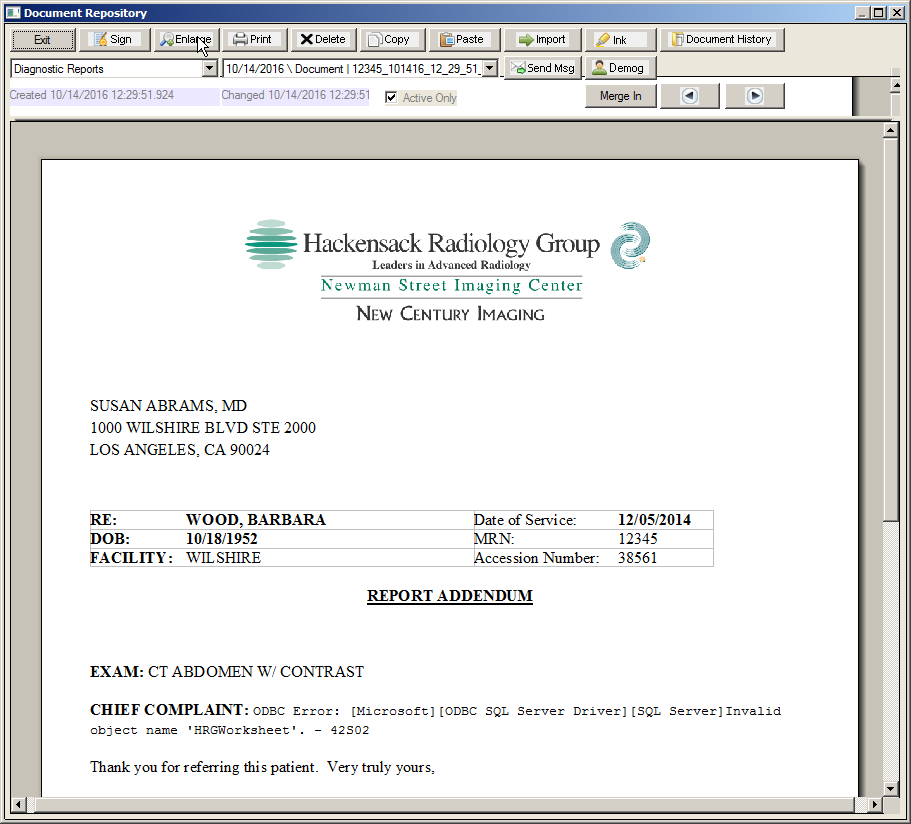Delete the displayed document
911x824 pixels.
click(322, 40)
